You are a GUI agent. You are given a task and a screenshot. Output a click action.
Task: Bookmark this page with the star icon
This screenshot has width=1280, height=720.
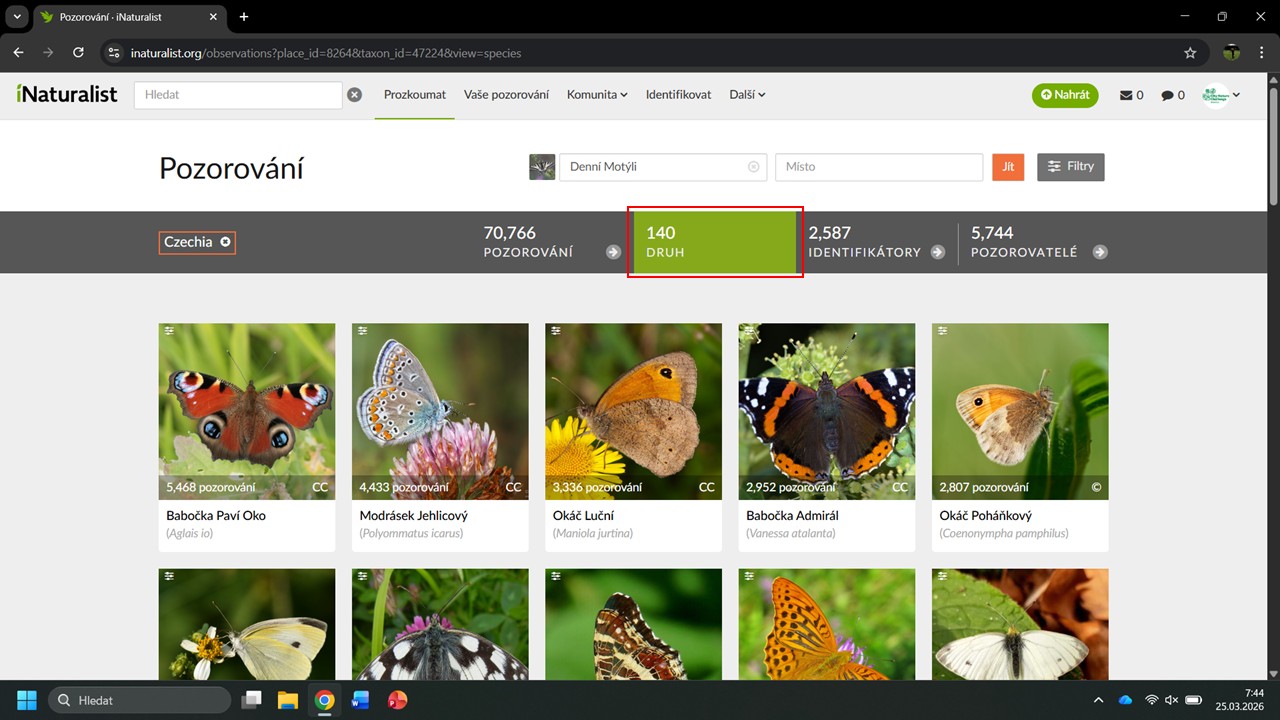tap(1190, 53)
